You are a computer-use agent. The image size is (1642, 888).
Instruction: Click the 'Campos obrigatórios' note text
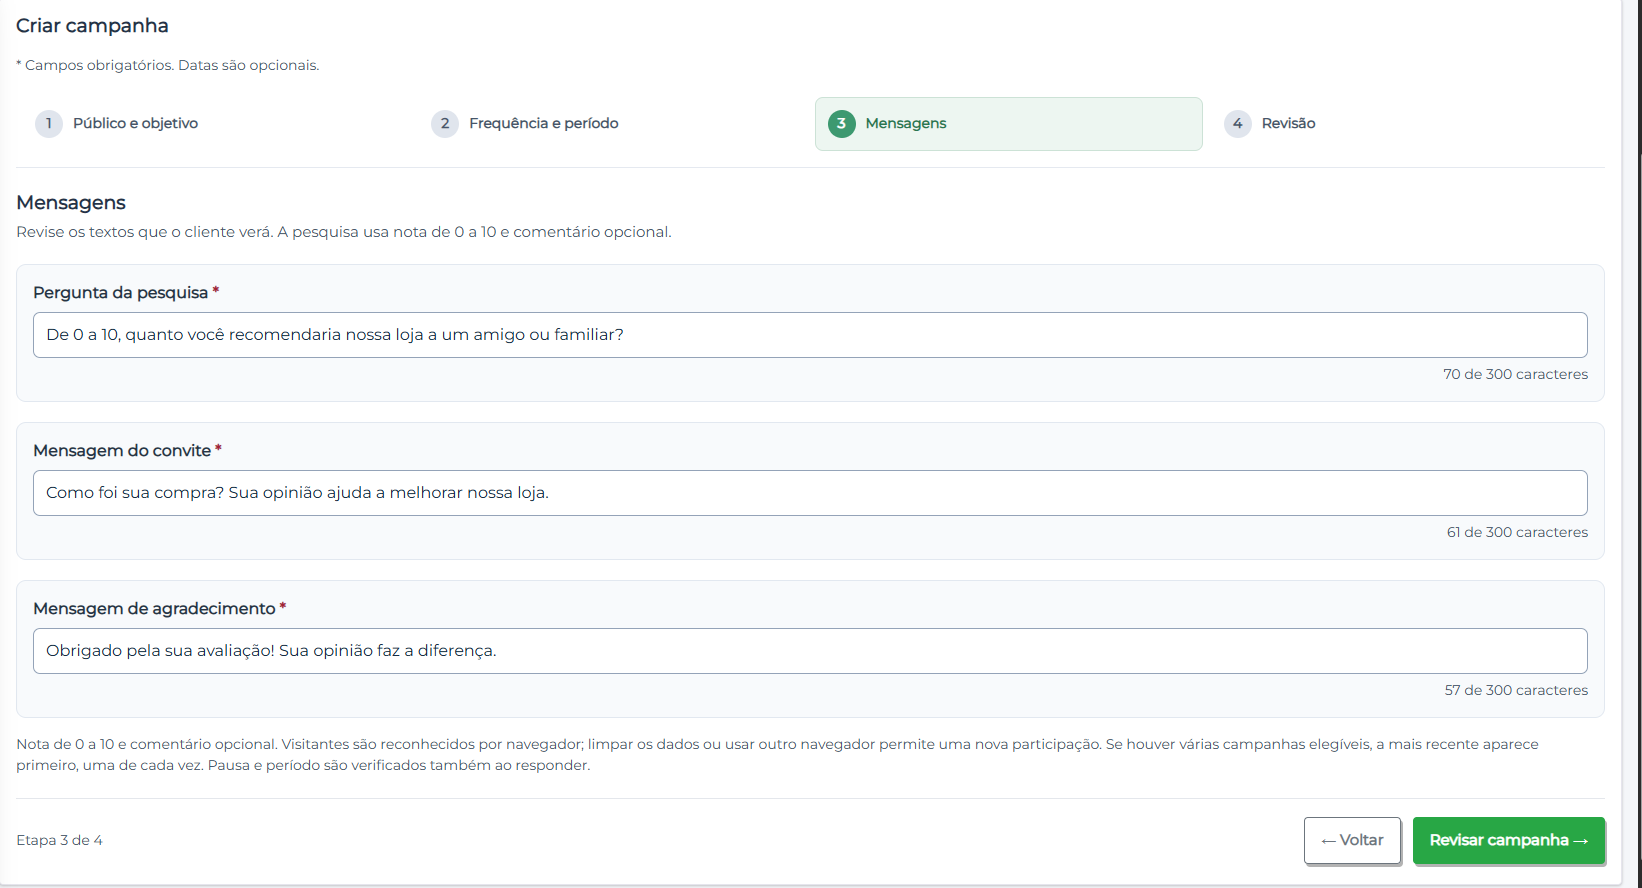click(168, 65)
